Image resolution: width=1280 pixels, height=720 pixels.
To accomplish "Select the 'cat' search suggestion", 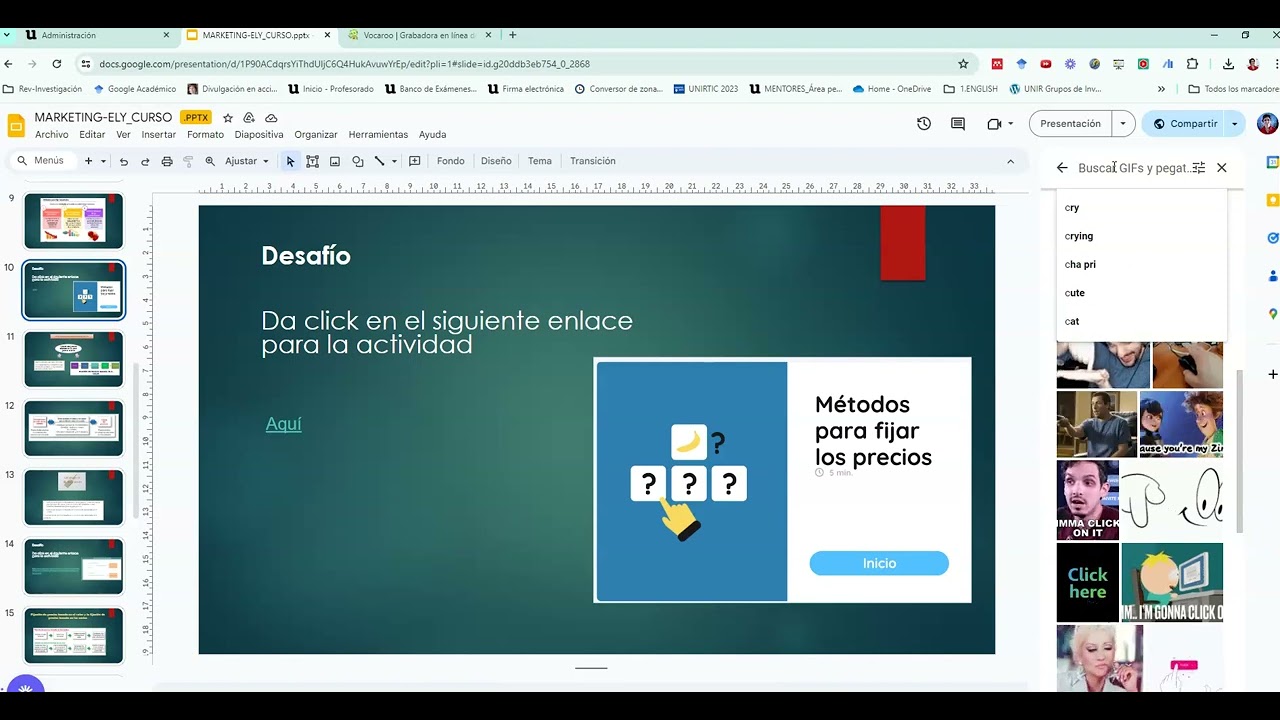I will tap(1141, 321).
